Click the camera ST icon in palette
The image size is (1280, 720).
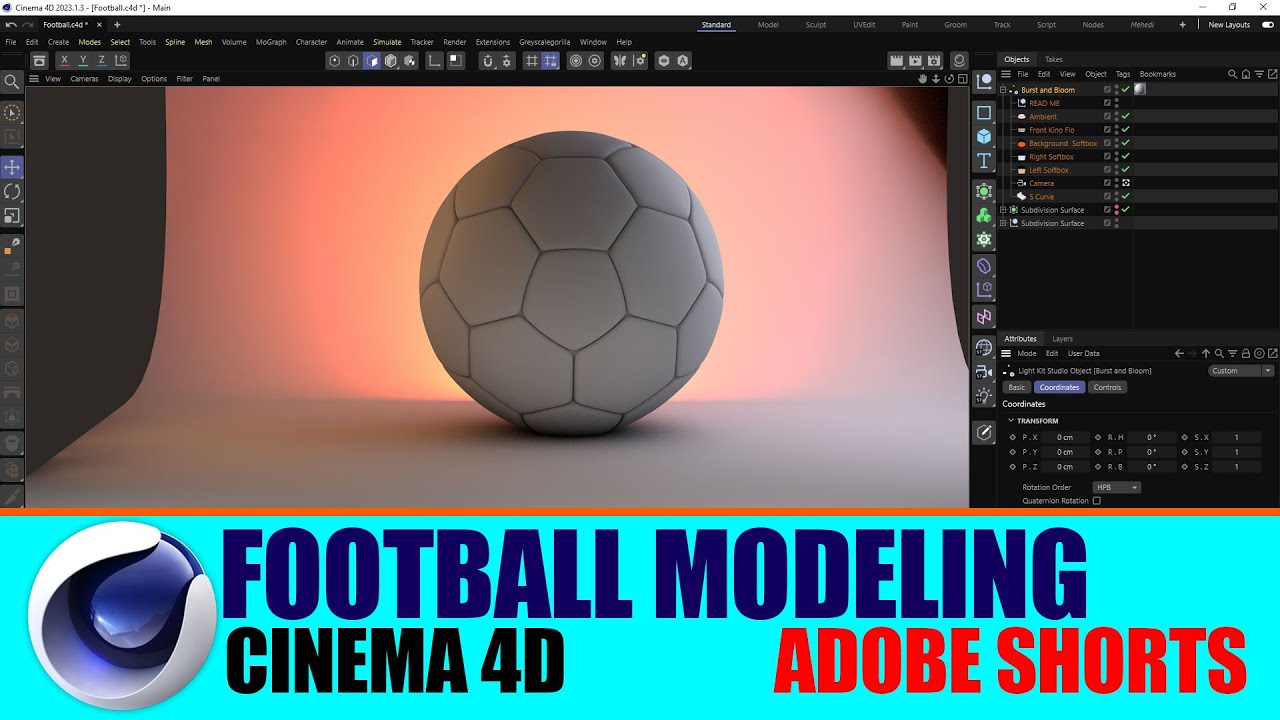984,372
